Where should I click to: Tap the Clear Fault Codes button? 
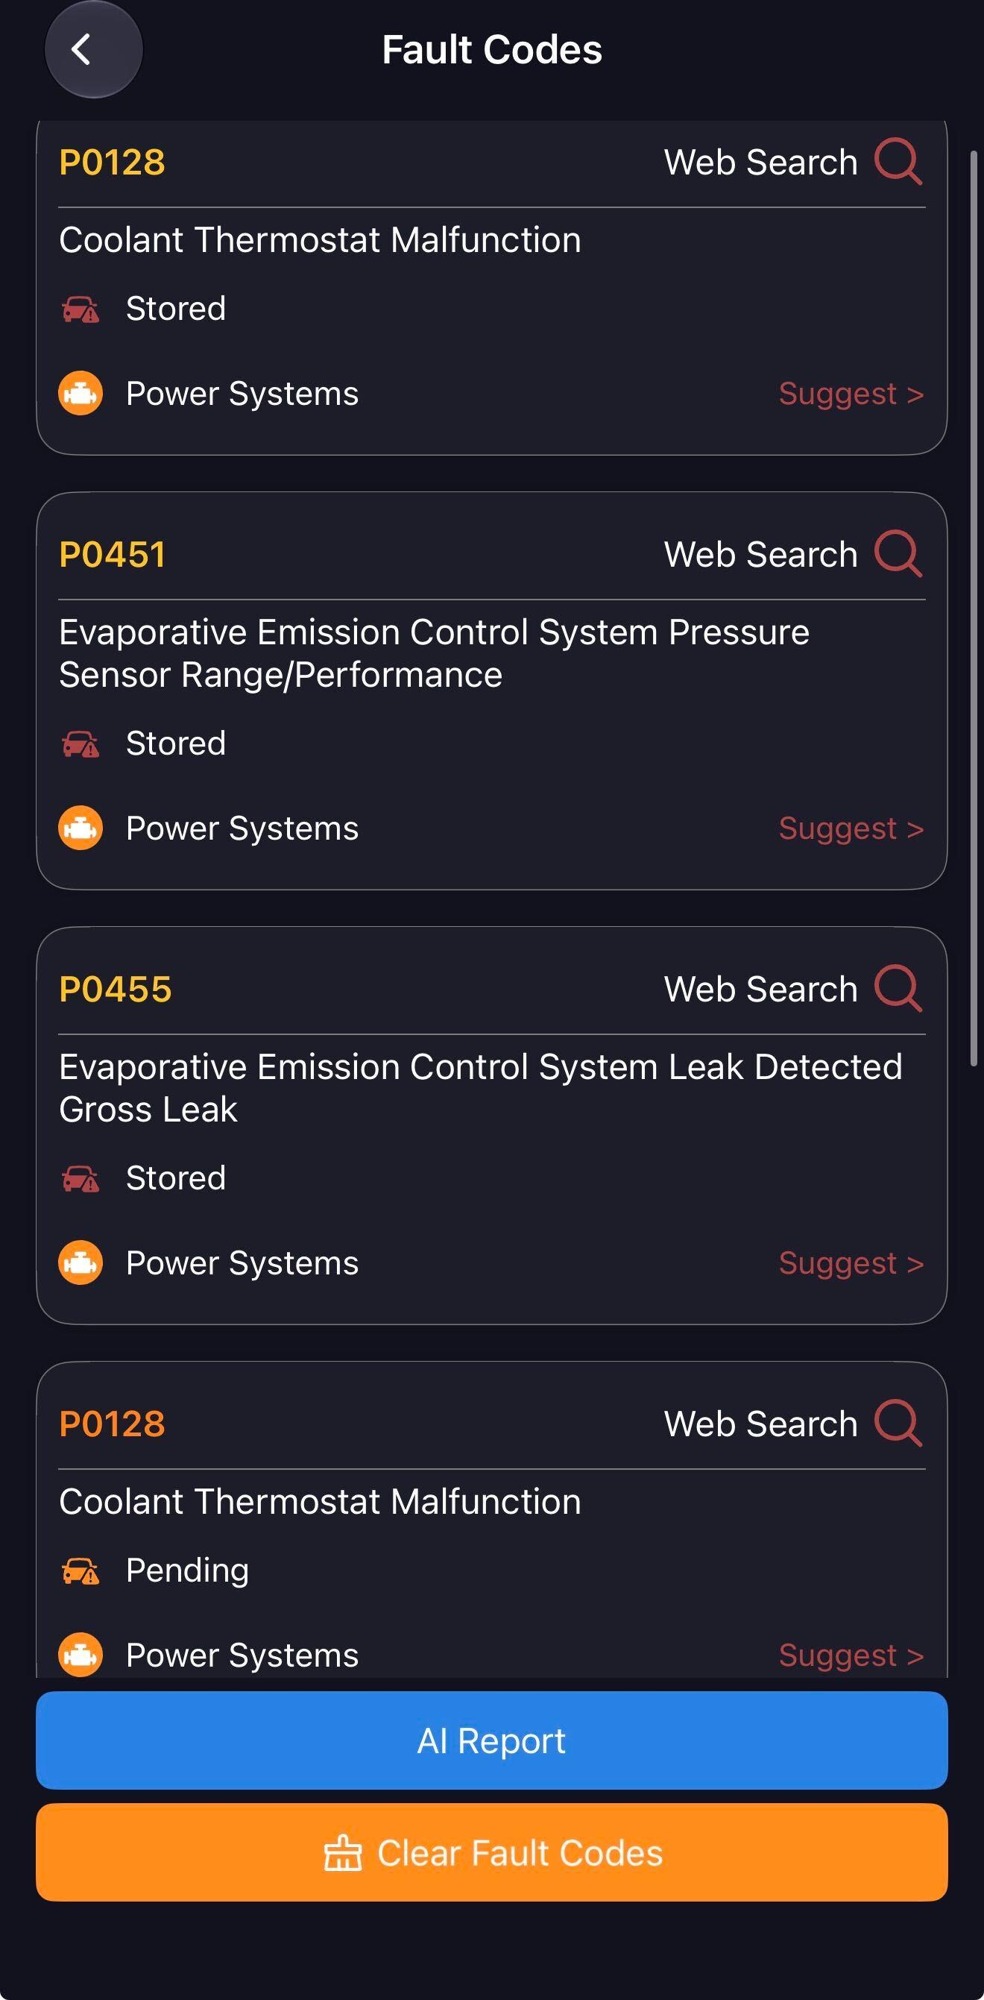click(x=492, y=1852)
